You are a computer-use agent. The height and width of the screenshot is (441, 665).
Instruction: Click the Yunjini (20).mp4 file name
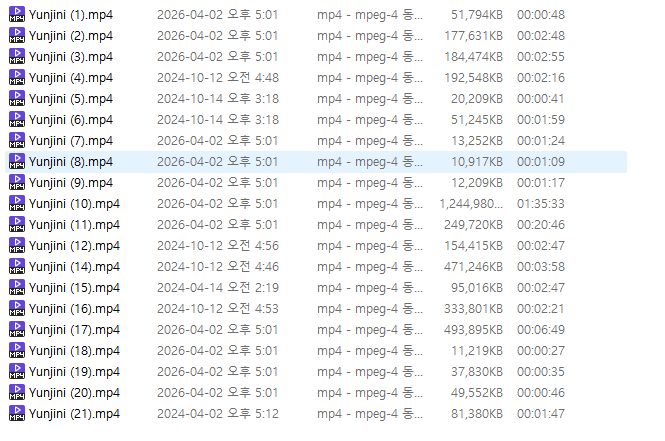(74, 392)
